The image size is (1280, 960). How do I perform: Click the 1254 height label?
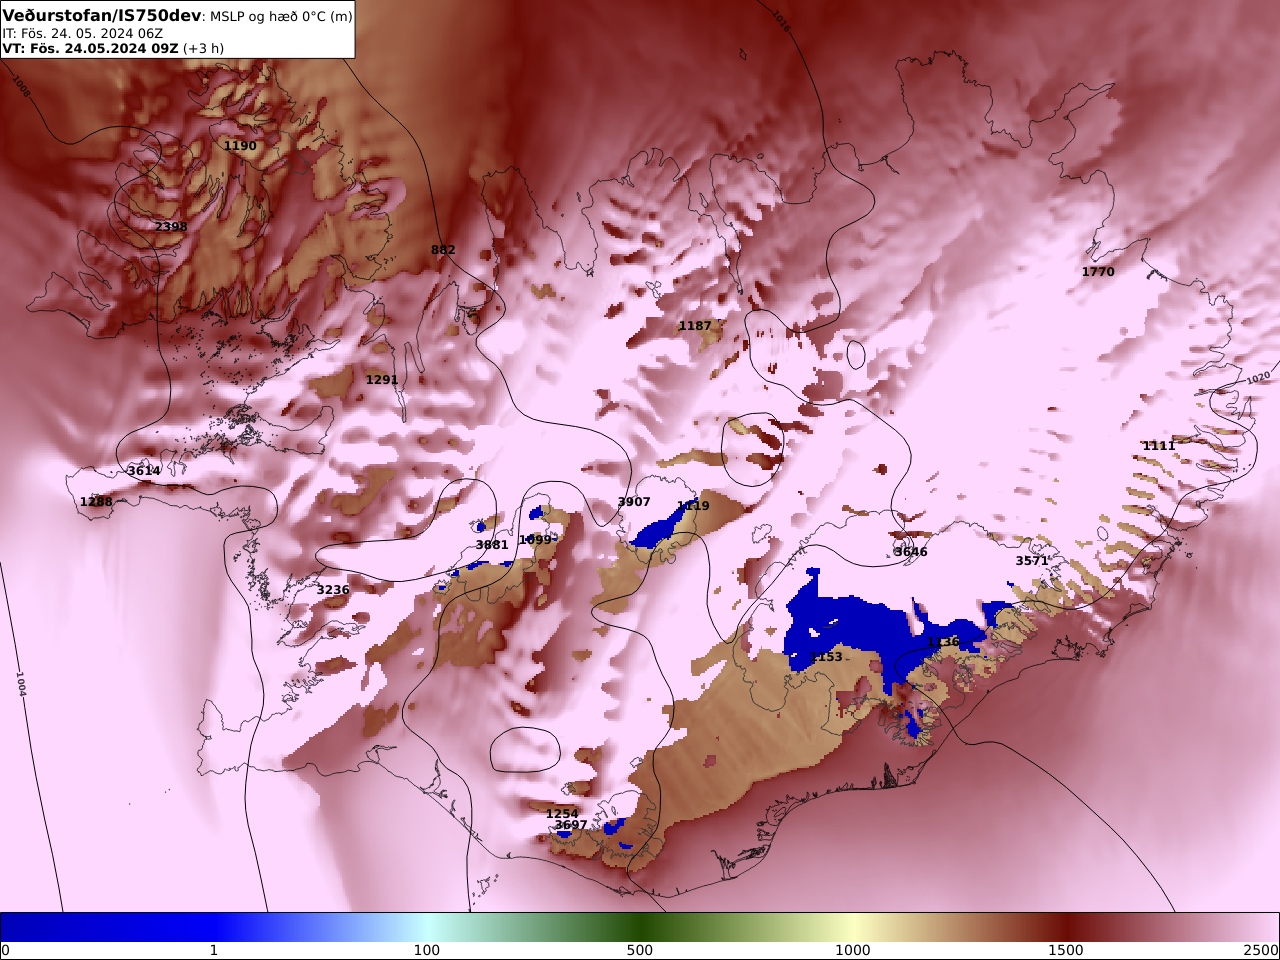(x=562, y=814)
